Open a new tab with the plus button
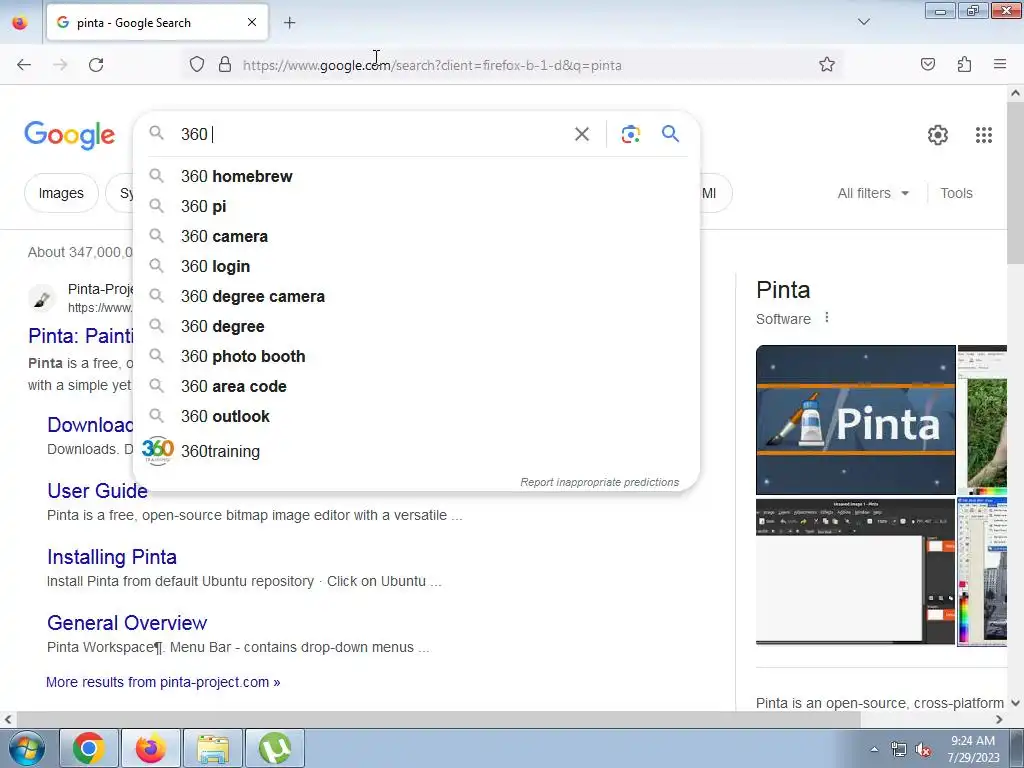Image resolution: width=1024 pixels, height=768 pixels. click(x=289, y=23)
